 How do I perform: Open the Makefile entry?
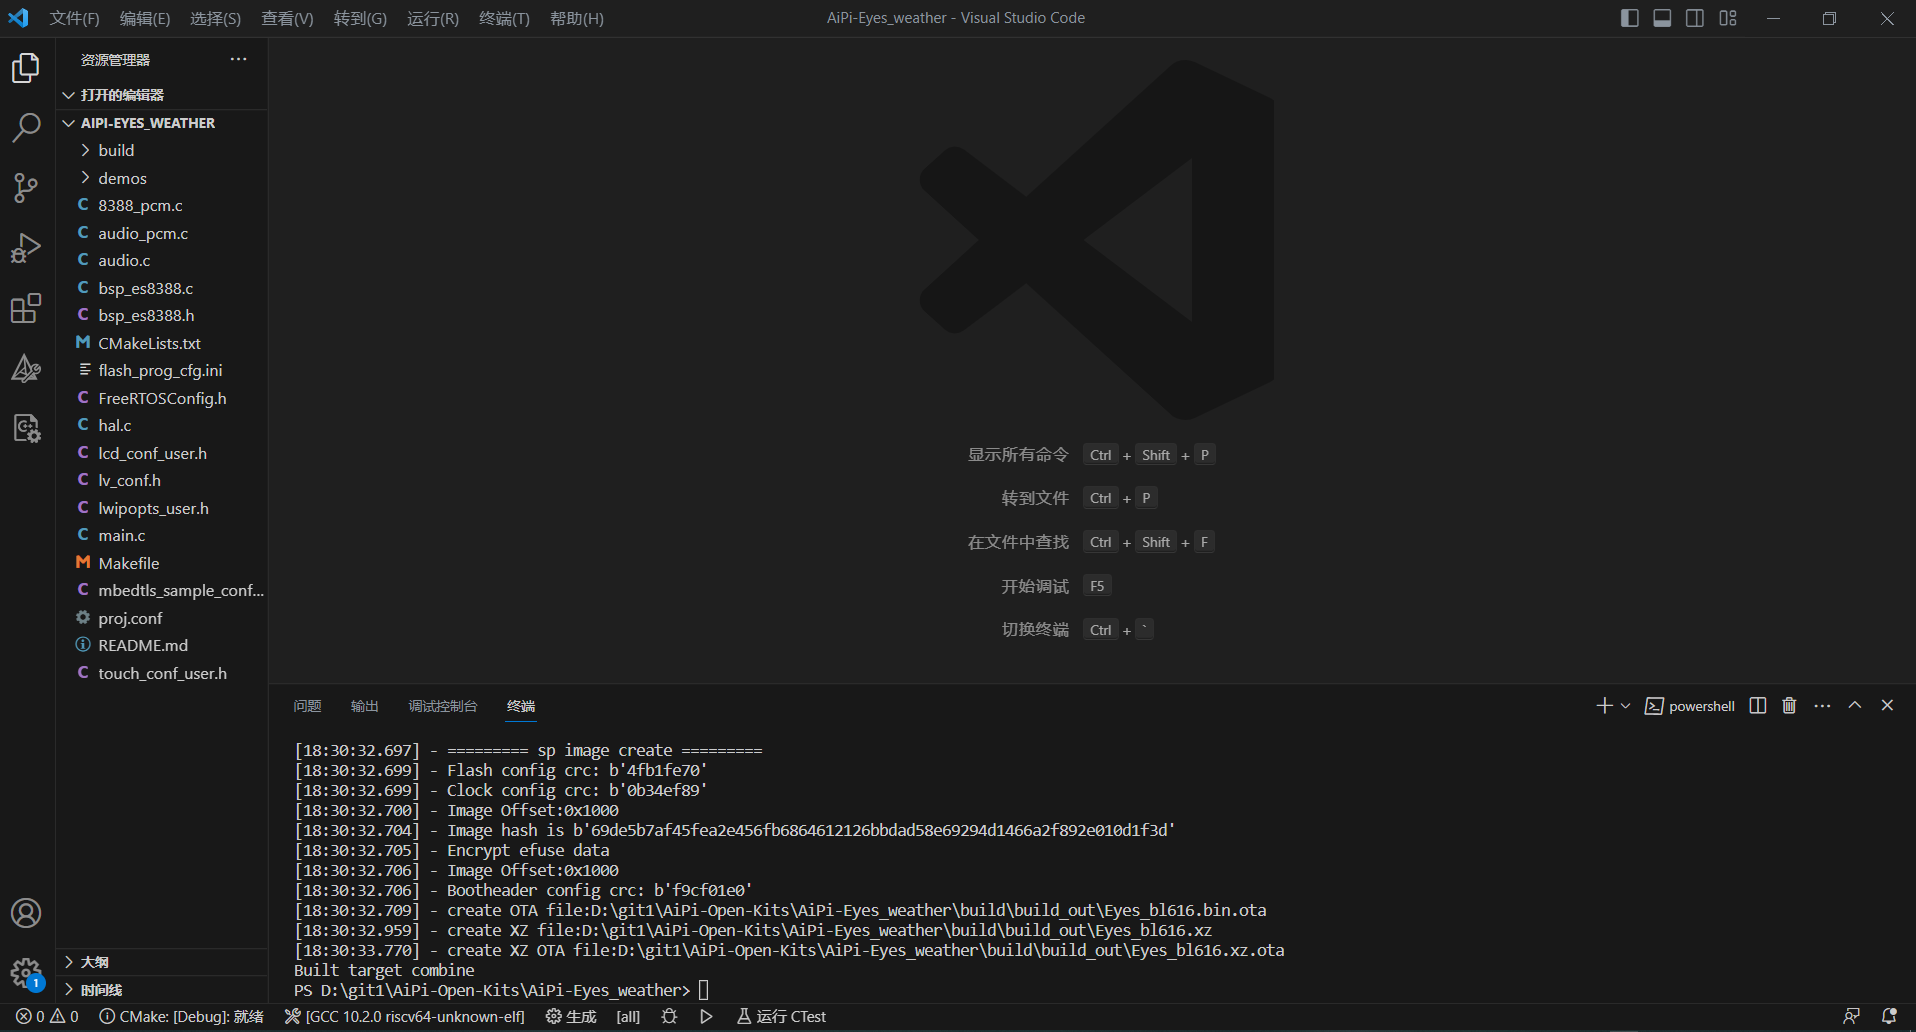162,563
